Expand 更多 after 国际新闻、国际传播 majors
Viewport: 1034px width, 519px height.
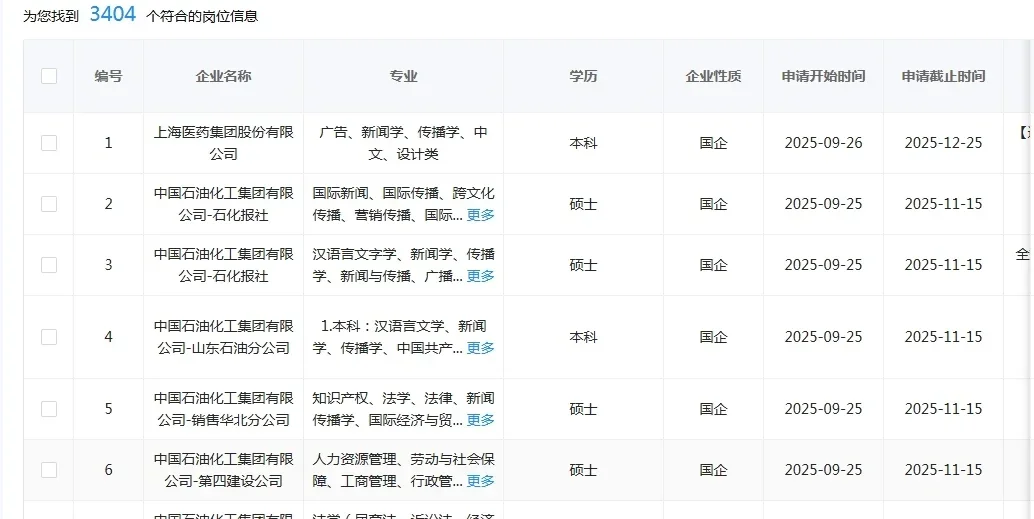pos(481,215)
